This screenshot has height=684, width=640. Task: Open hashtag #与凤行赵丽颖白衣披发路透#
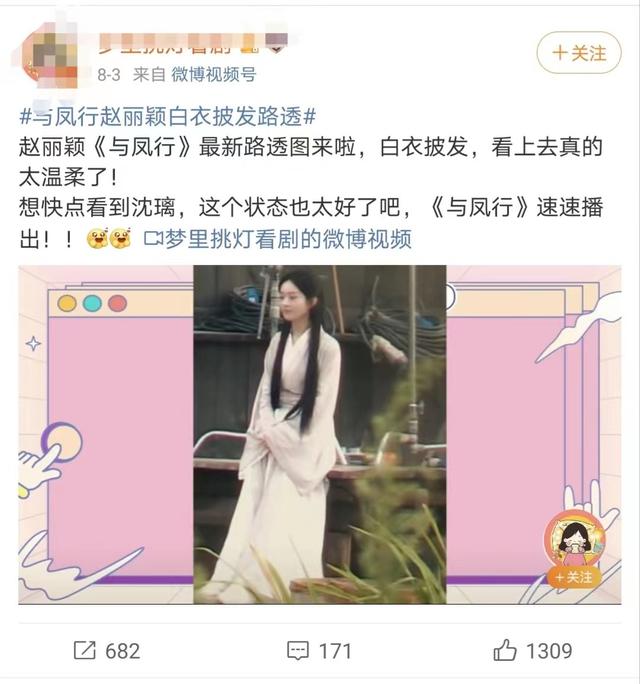click(x=168, y=116)
